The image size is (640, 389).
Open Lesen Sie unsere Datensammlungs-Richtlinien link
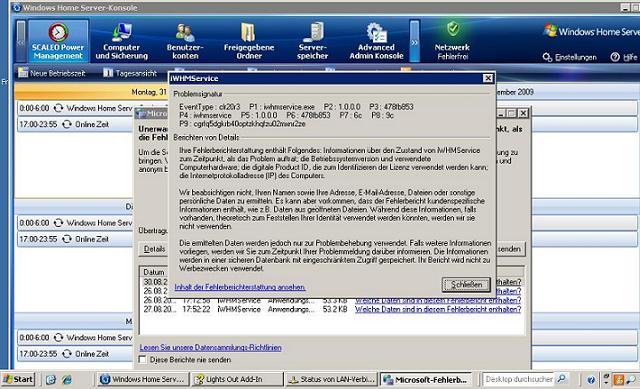[x=211, y=348]
